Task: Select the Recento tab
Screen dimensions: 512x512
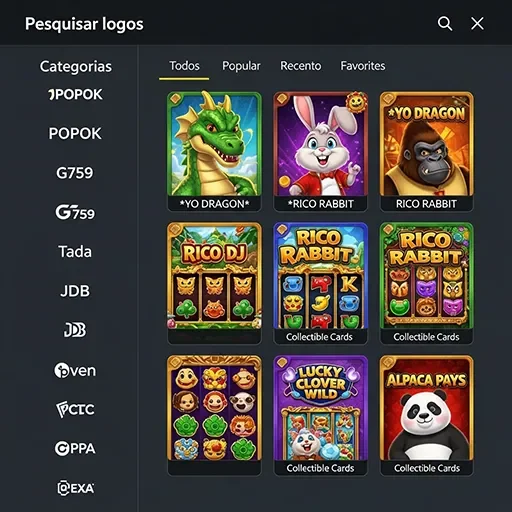Action: point(301,66)
